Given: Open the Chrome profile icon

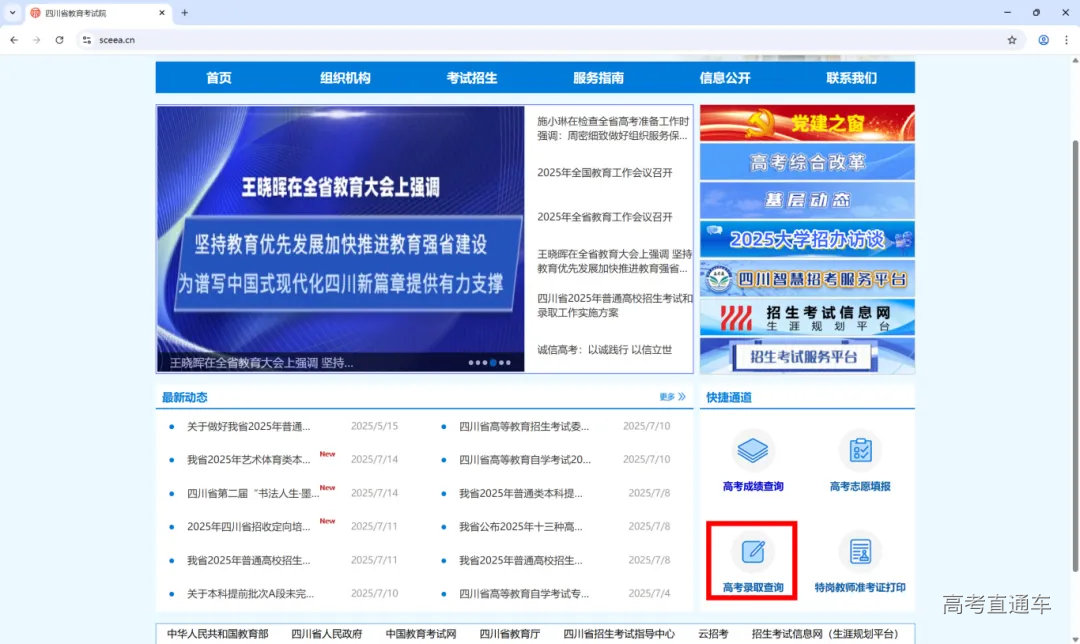Looking at the screenshot, I should click(1043, 40).
